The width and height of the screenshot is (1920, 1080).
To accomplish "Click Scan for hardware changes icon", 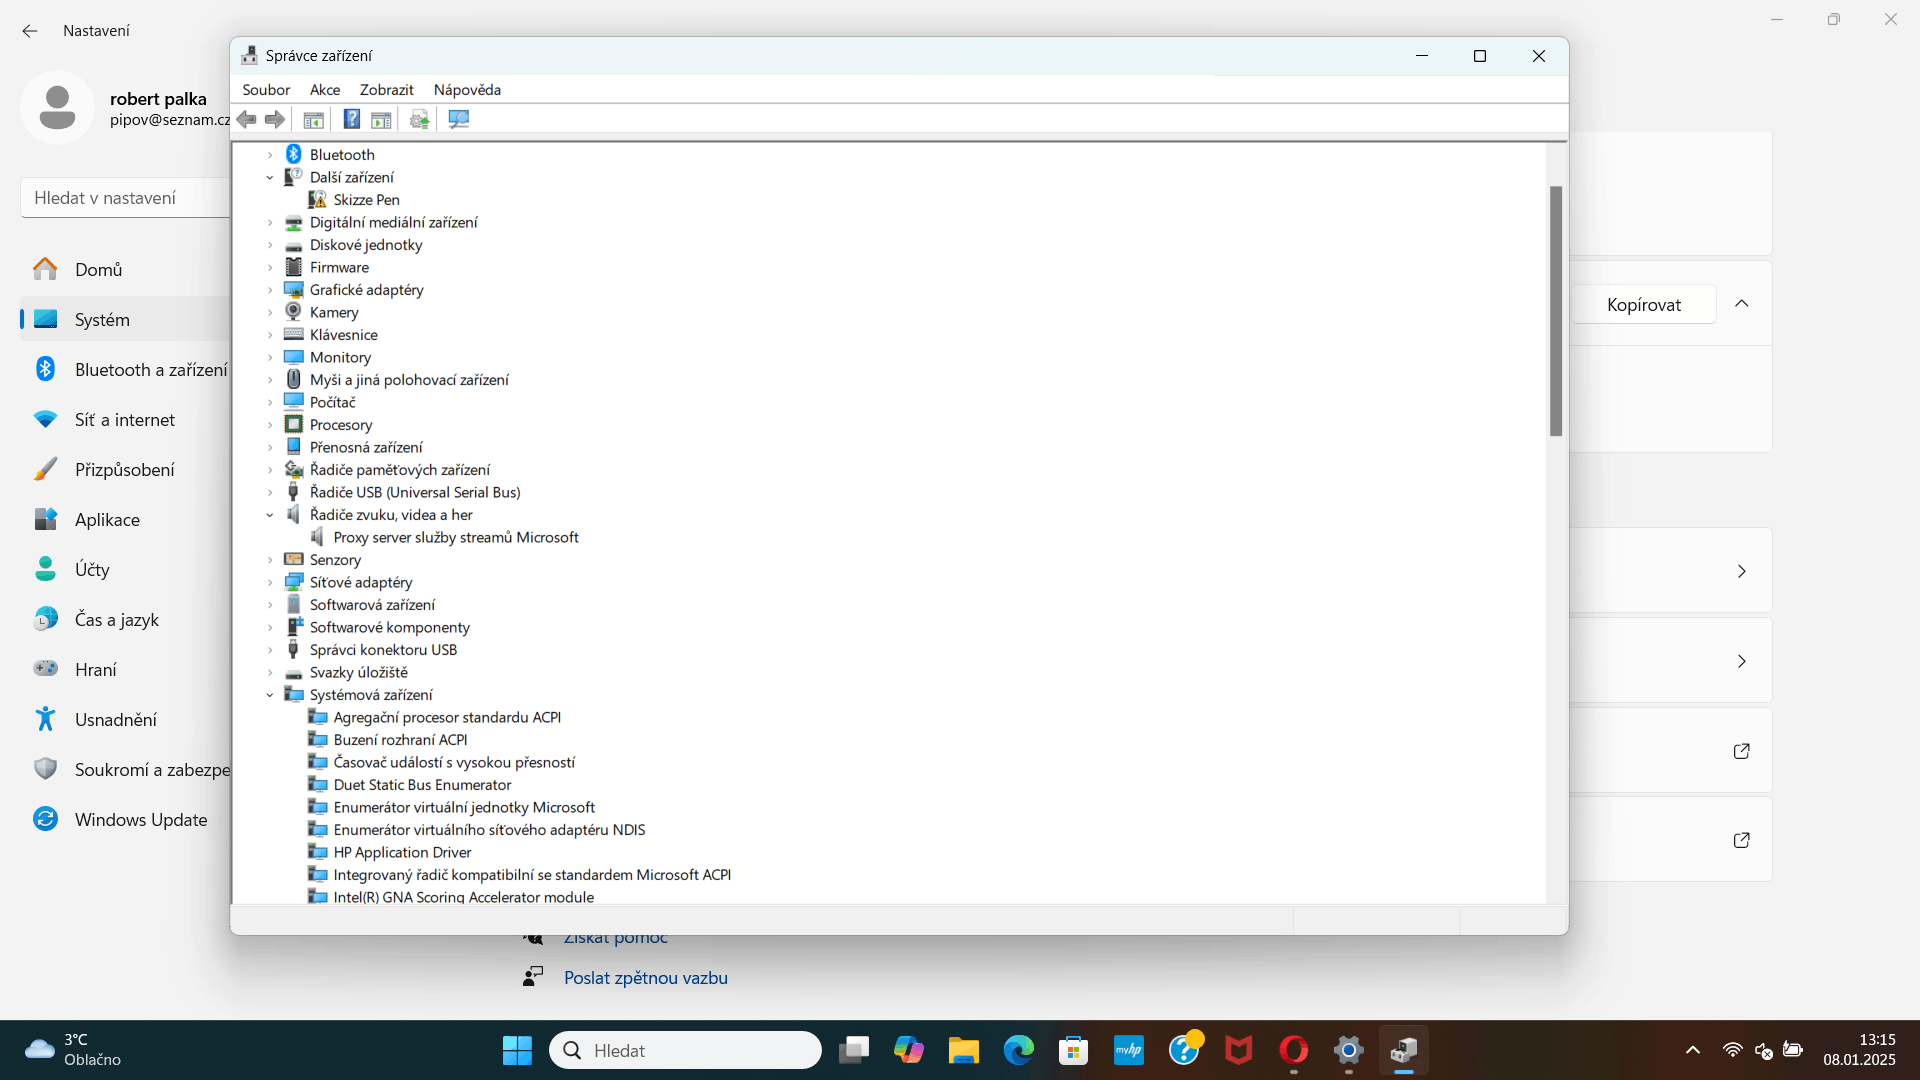I will [459, 120].
